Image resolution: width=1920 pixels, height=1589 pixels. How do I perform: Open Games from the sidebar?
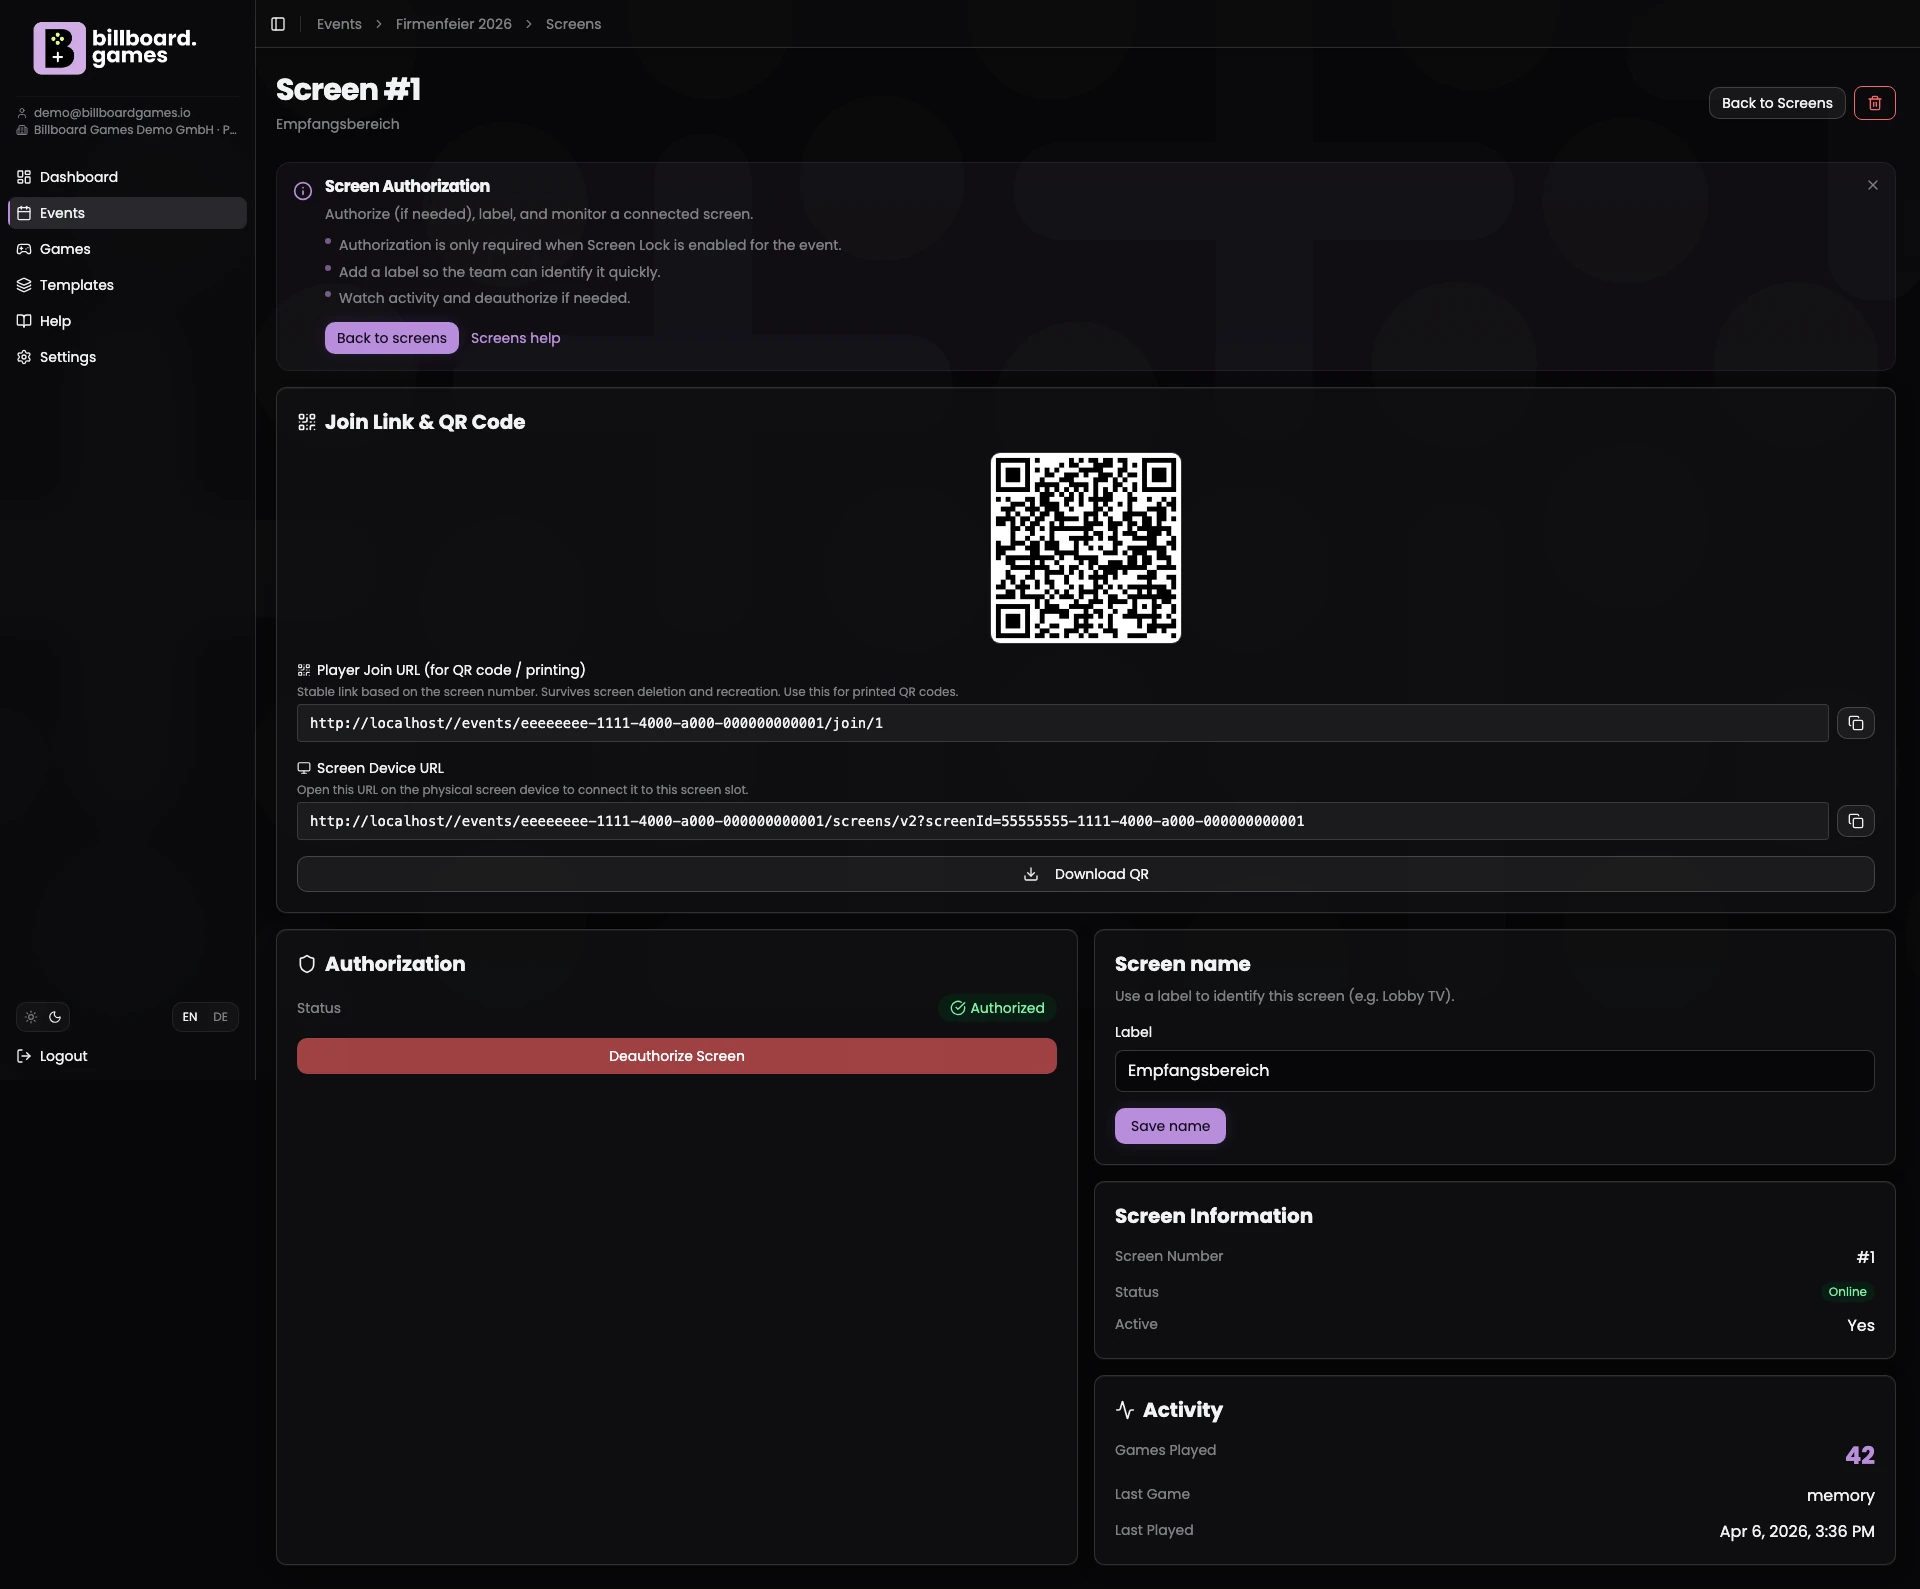(x=64, y=248)
